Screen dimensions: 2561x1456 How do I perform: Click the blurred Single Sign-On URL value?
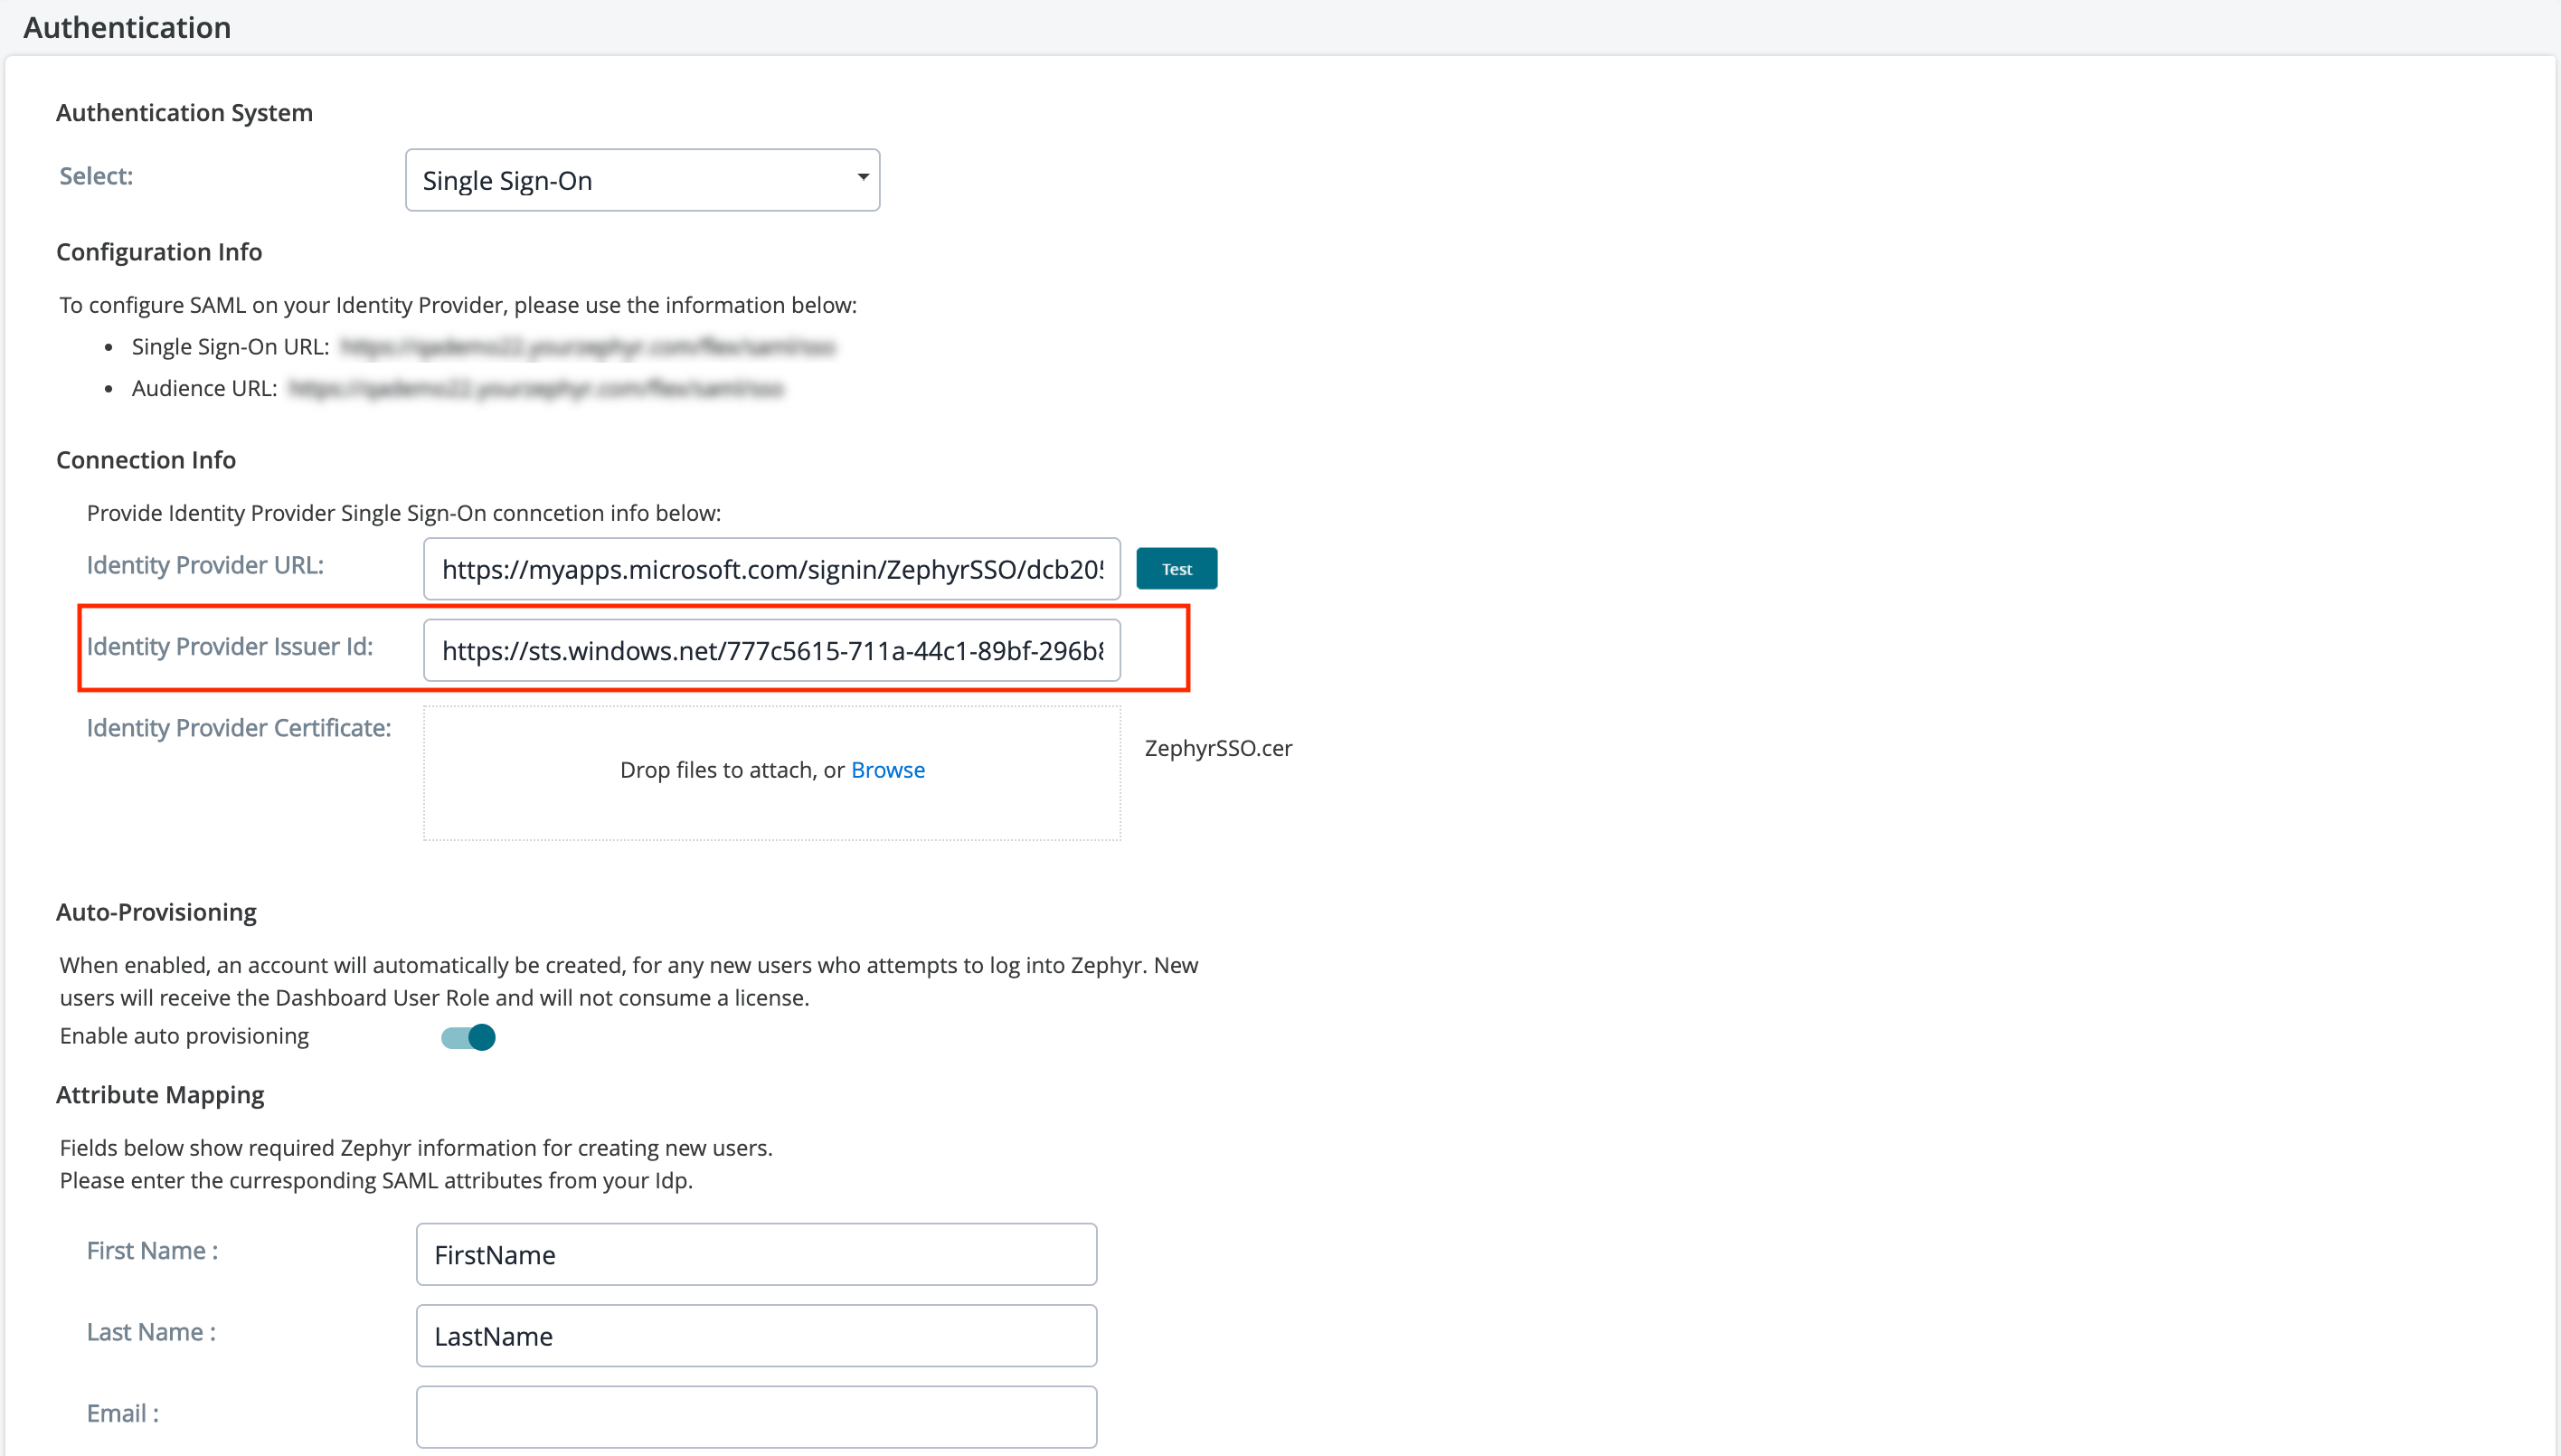click(587, 347)
